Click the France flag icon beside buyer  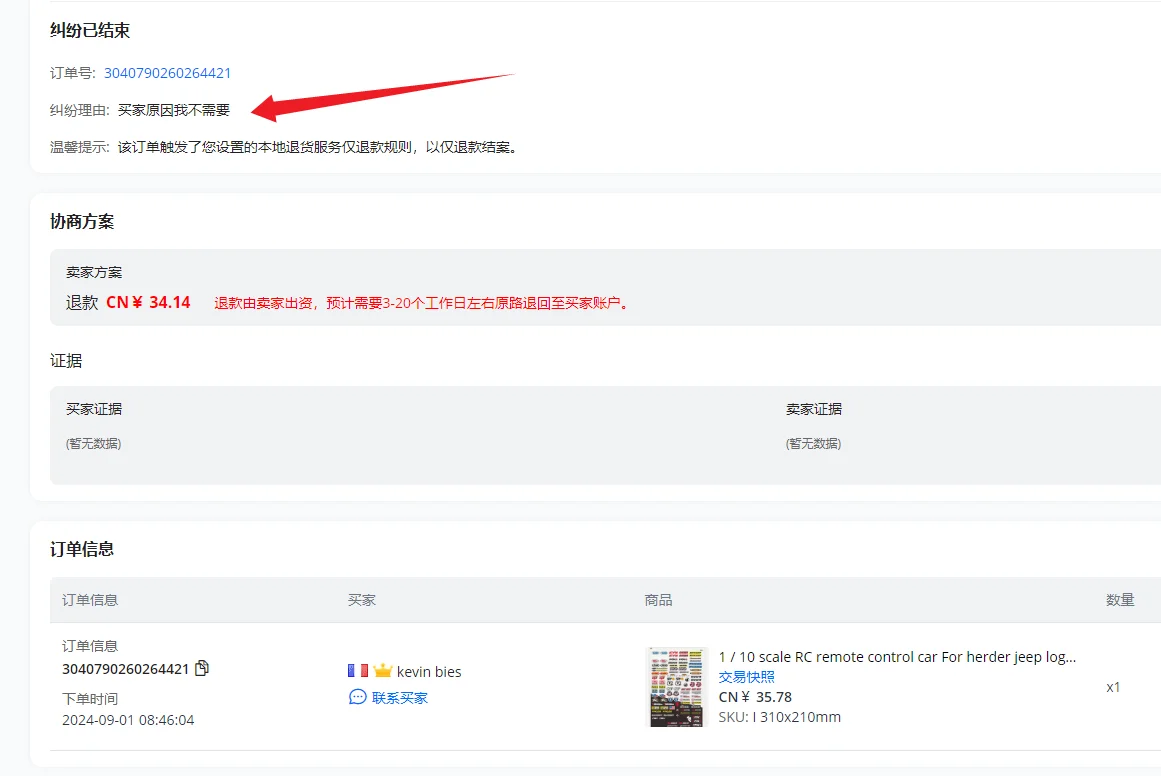358,670
